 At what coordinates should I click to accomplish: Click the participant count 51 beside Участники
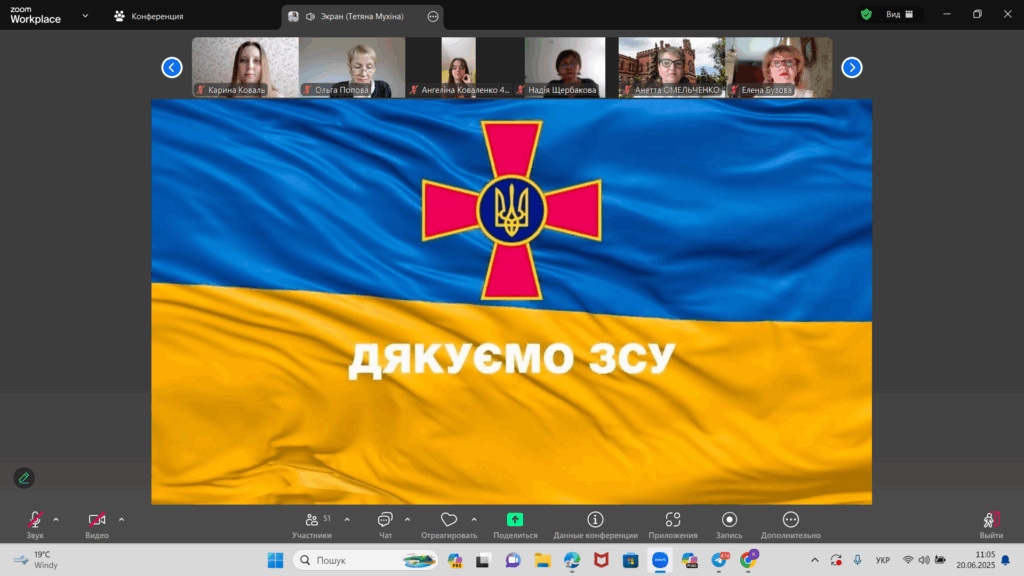[x=327, y=519]
